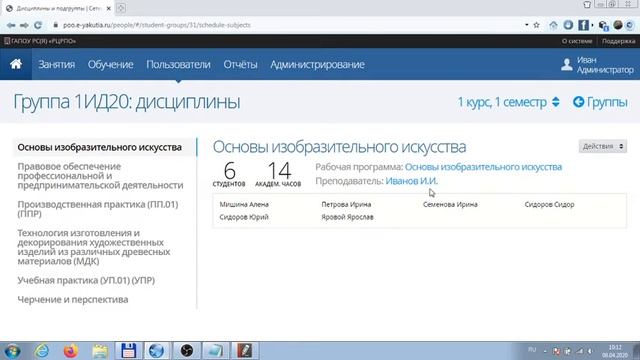
Task: Click student Сидоров Юрий
Action: 244,217
